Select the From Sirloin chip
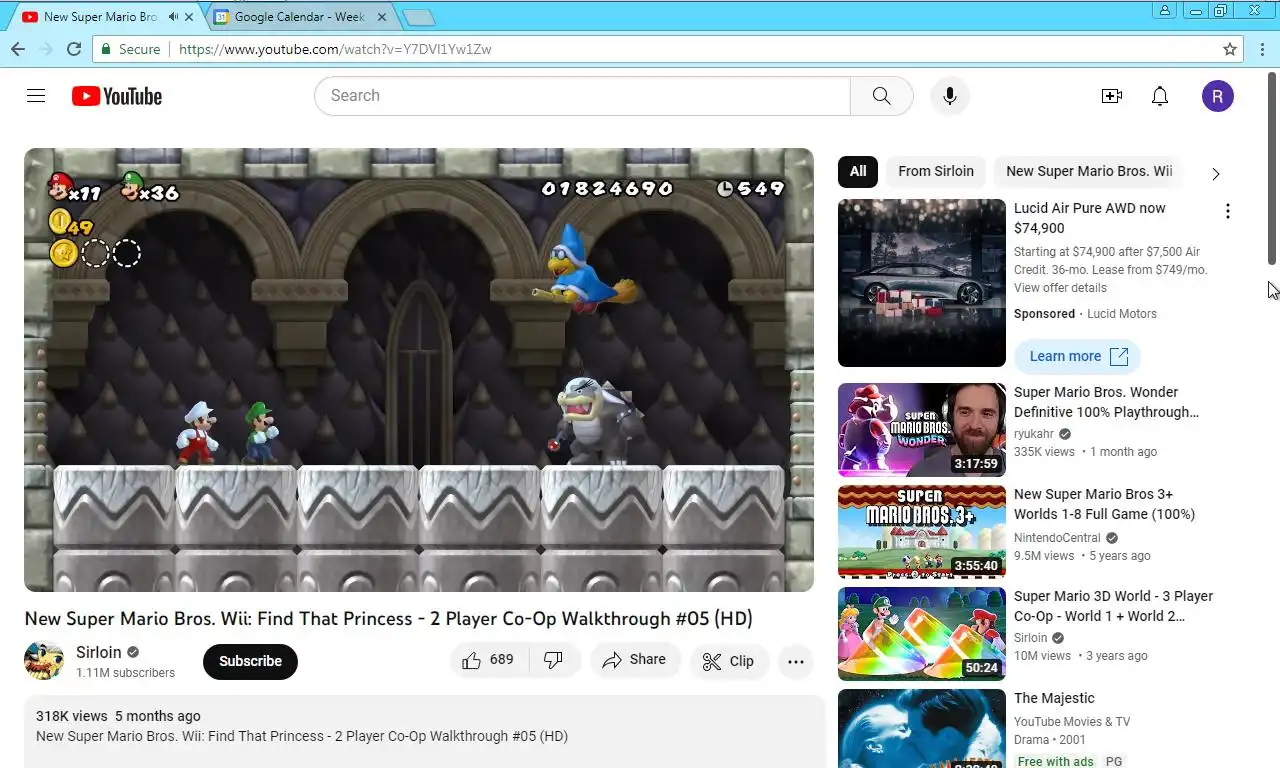 (936, 171)
